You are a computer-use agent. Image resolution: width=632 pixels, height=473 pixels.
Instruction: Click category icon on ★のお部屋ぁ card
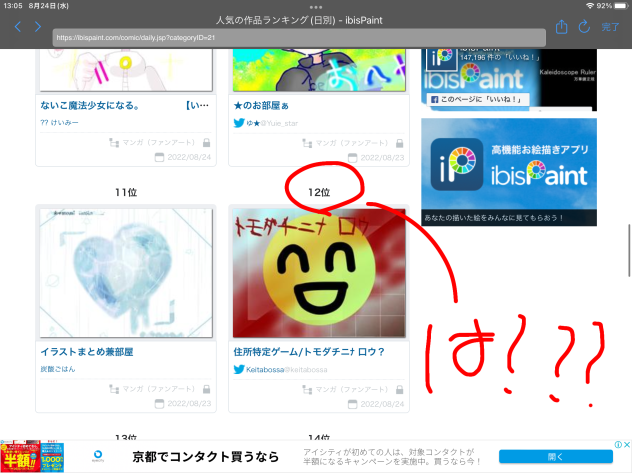point(307,143)
